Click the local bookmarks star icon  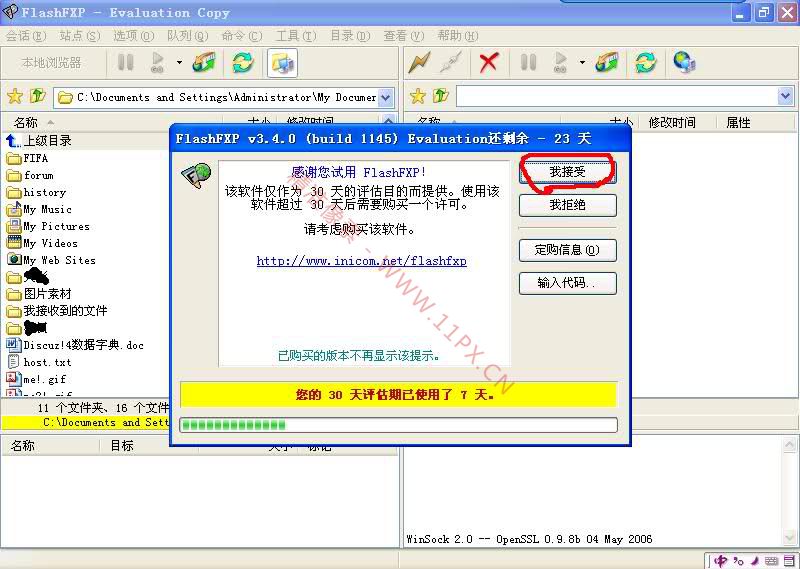[15, 97]
